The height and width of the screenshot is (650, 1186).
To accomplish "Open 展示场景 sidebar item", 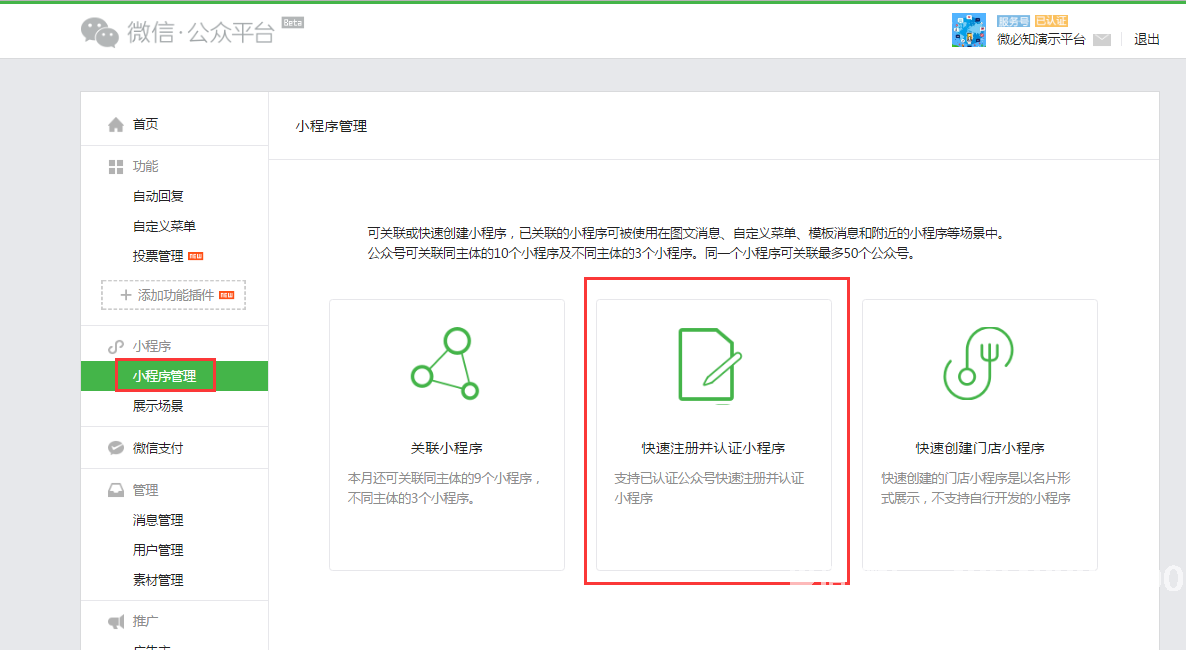I will click(x=158, y=406).
